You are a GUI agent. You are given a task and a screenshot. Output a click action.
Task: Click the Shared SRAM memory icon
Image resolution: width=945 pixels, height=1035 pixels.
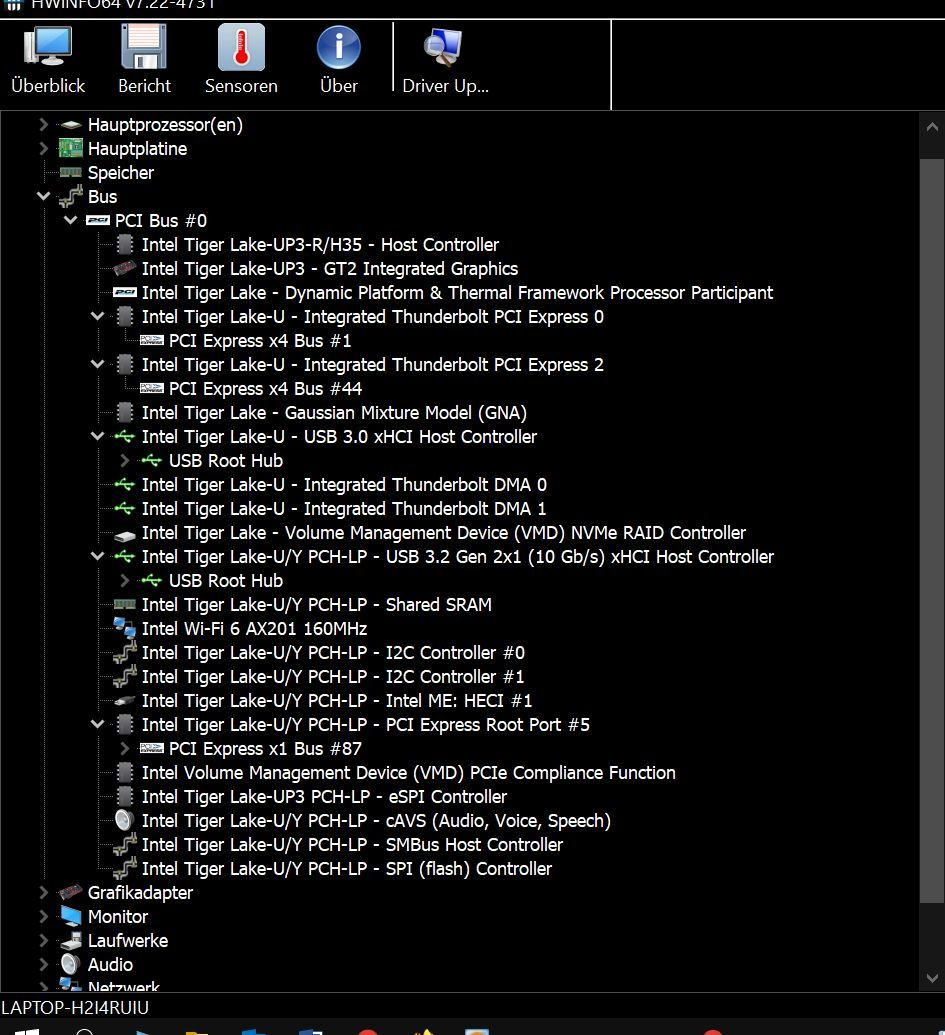pyautogui.click(x=125, y=605)
